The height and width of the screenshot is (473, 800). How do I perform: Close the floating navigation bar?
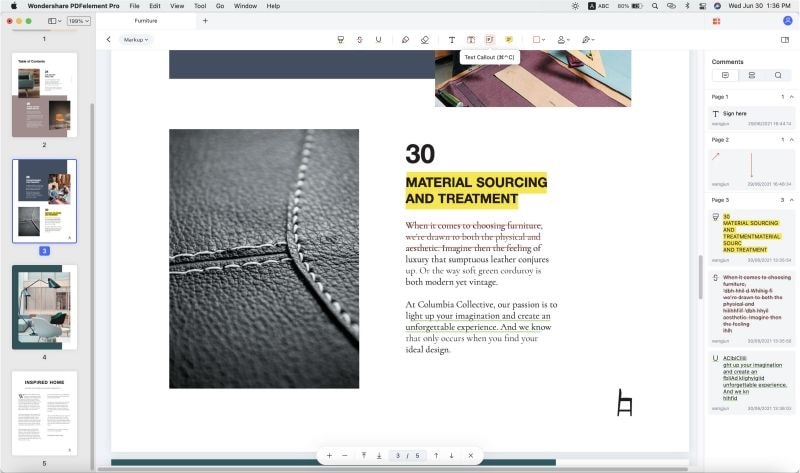click(470, 456)
